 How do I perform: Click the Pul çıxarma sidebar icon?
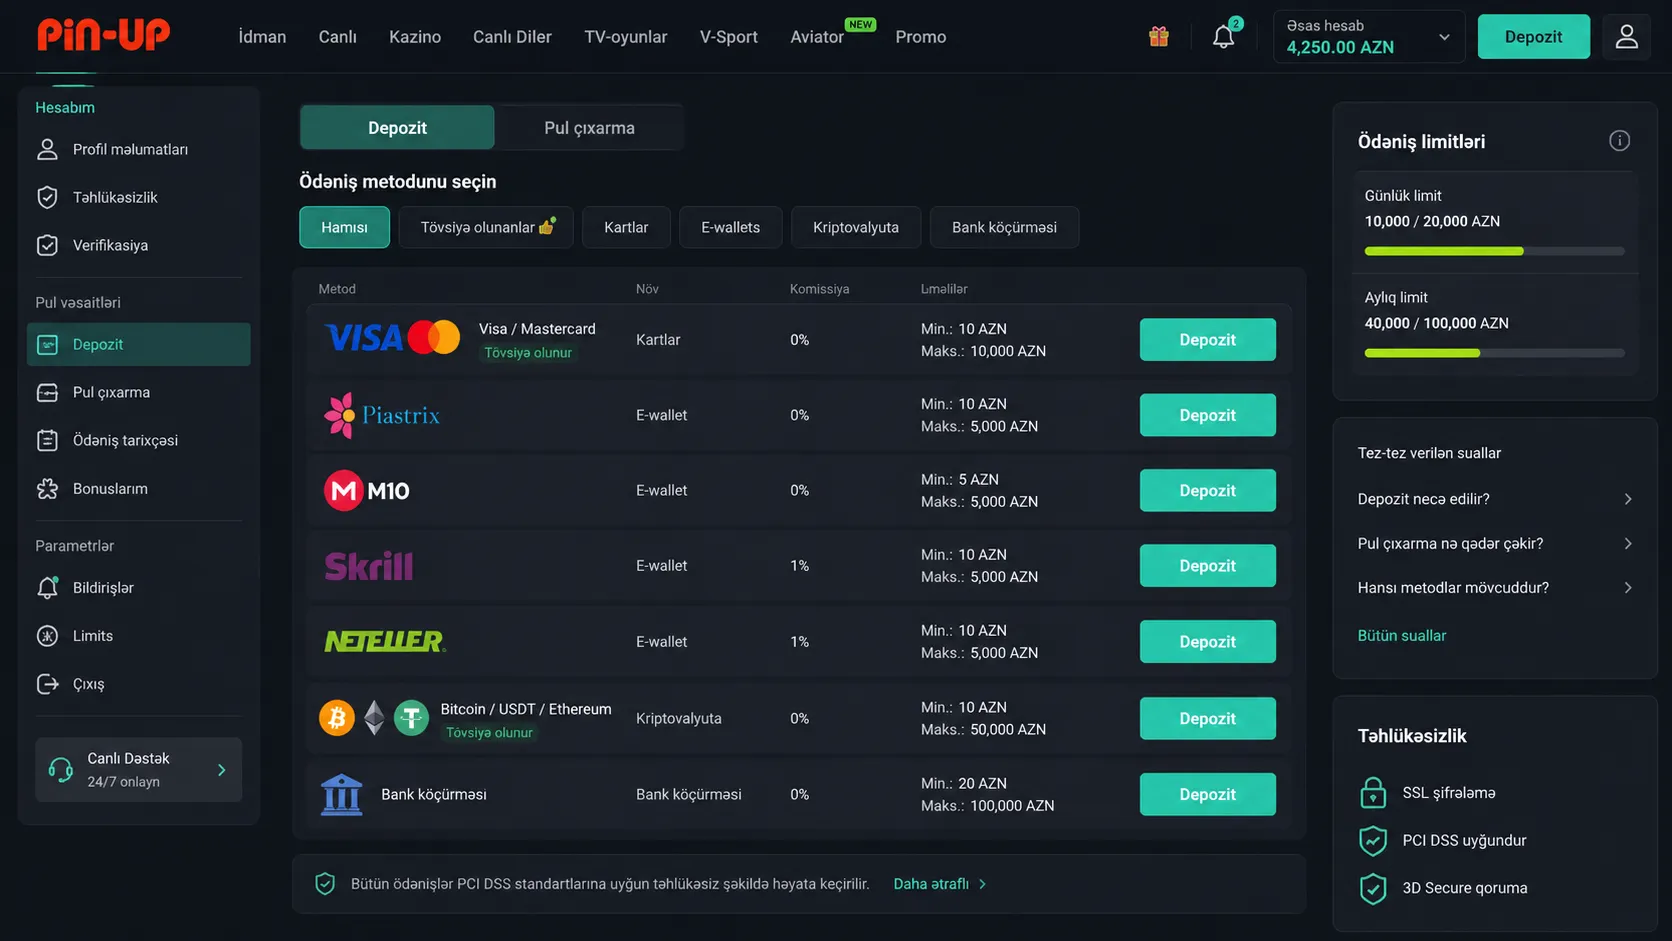click(47, 393)
